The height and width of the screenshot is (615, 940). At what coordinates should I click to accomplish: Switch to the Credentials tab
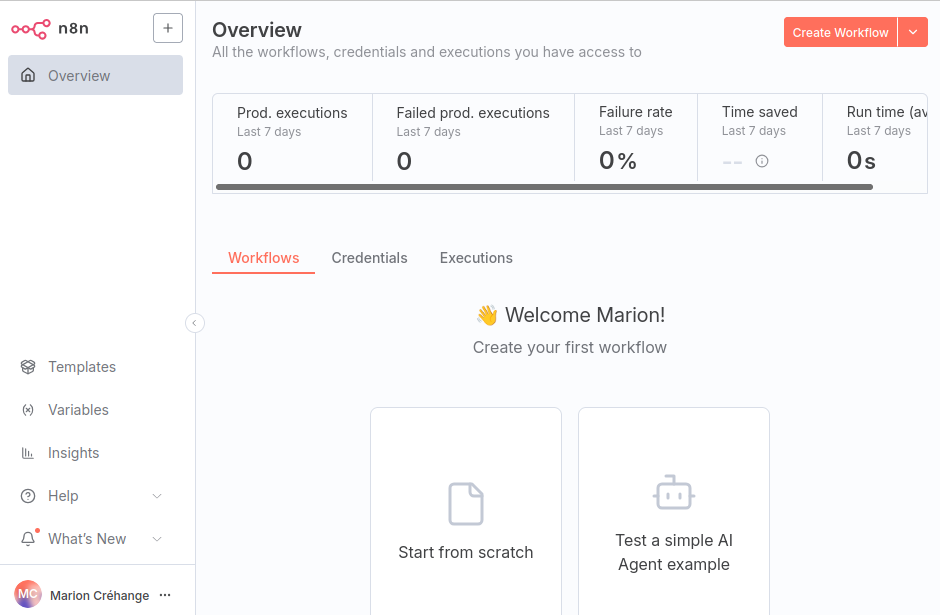pos(369,258)
